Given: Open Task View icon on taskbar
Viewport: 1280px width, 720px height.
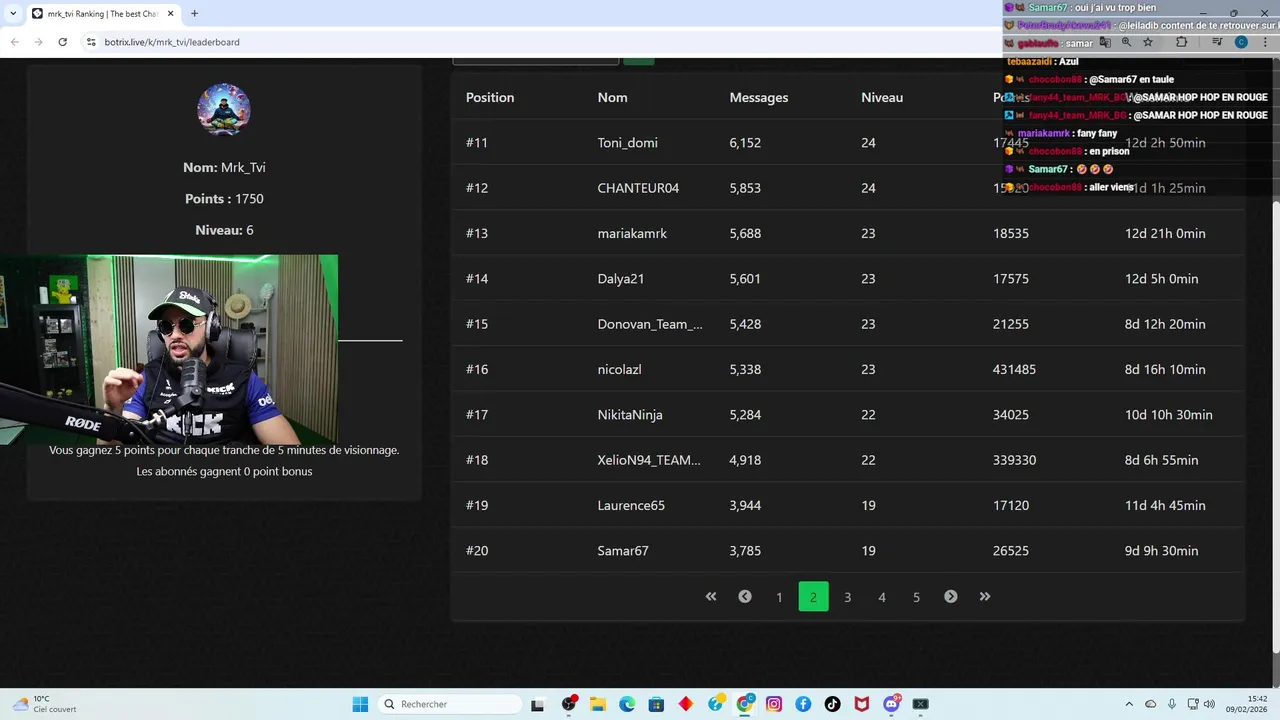Looking at the screenshot, I should 537,704.
